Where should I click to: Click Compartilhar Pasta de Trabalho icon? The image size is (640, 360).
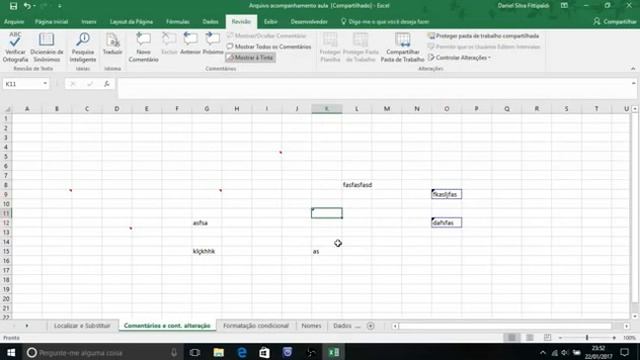(x=402, y=47)
